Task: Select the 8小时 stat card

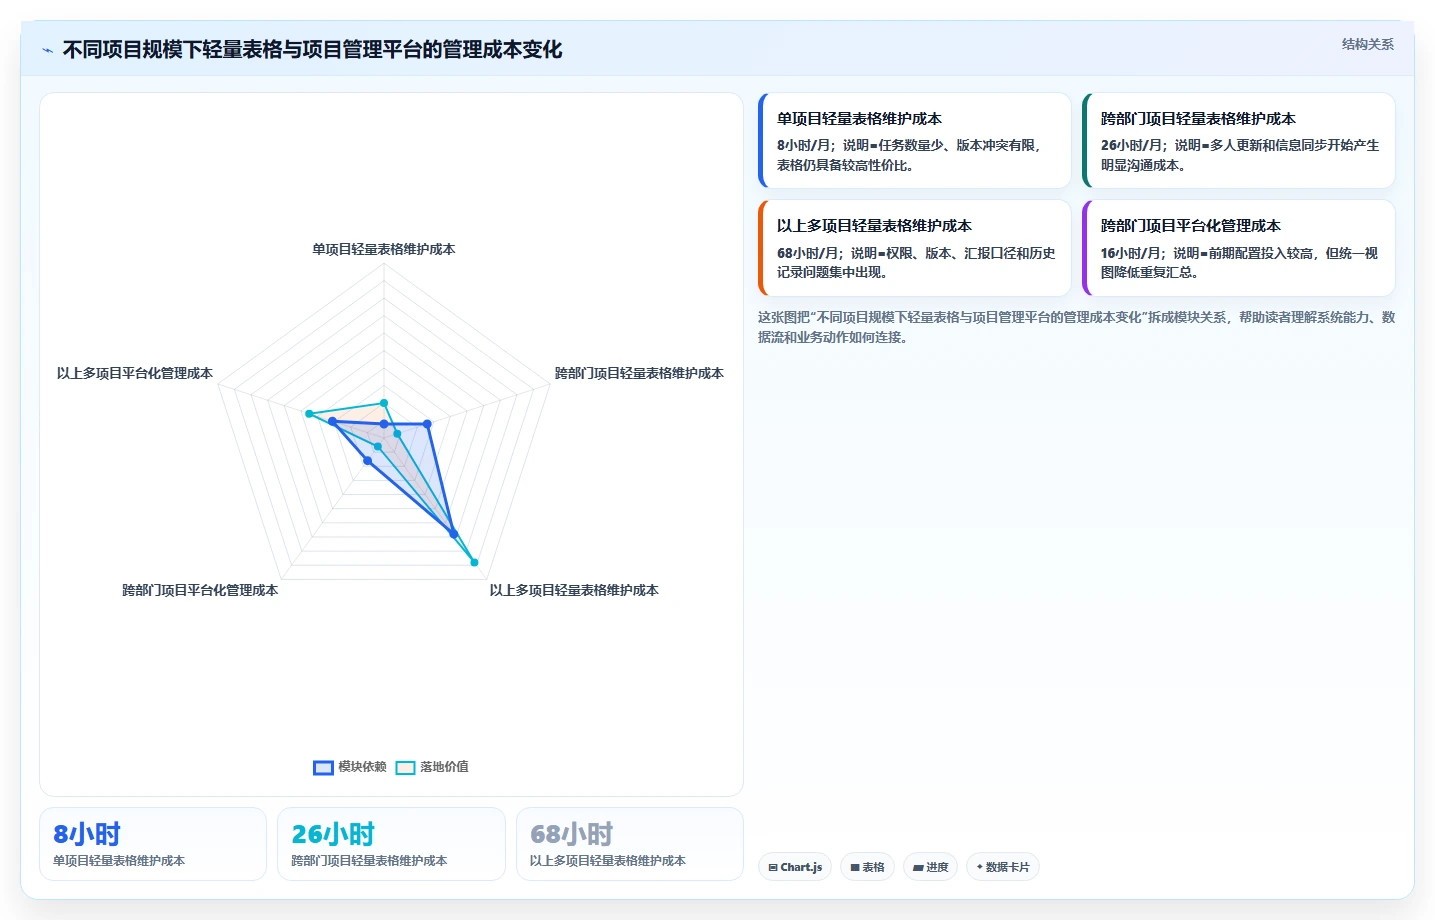Action: tap(153, 844)
